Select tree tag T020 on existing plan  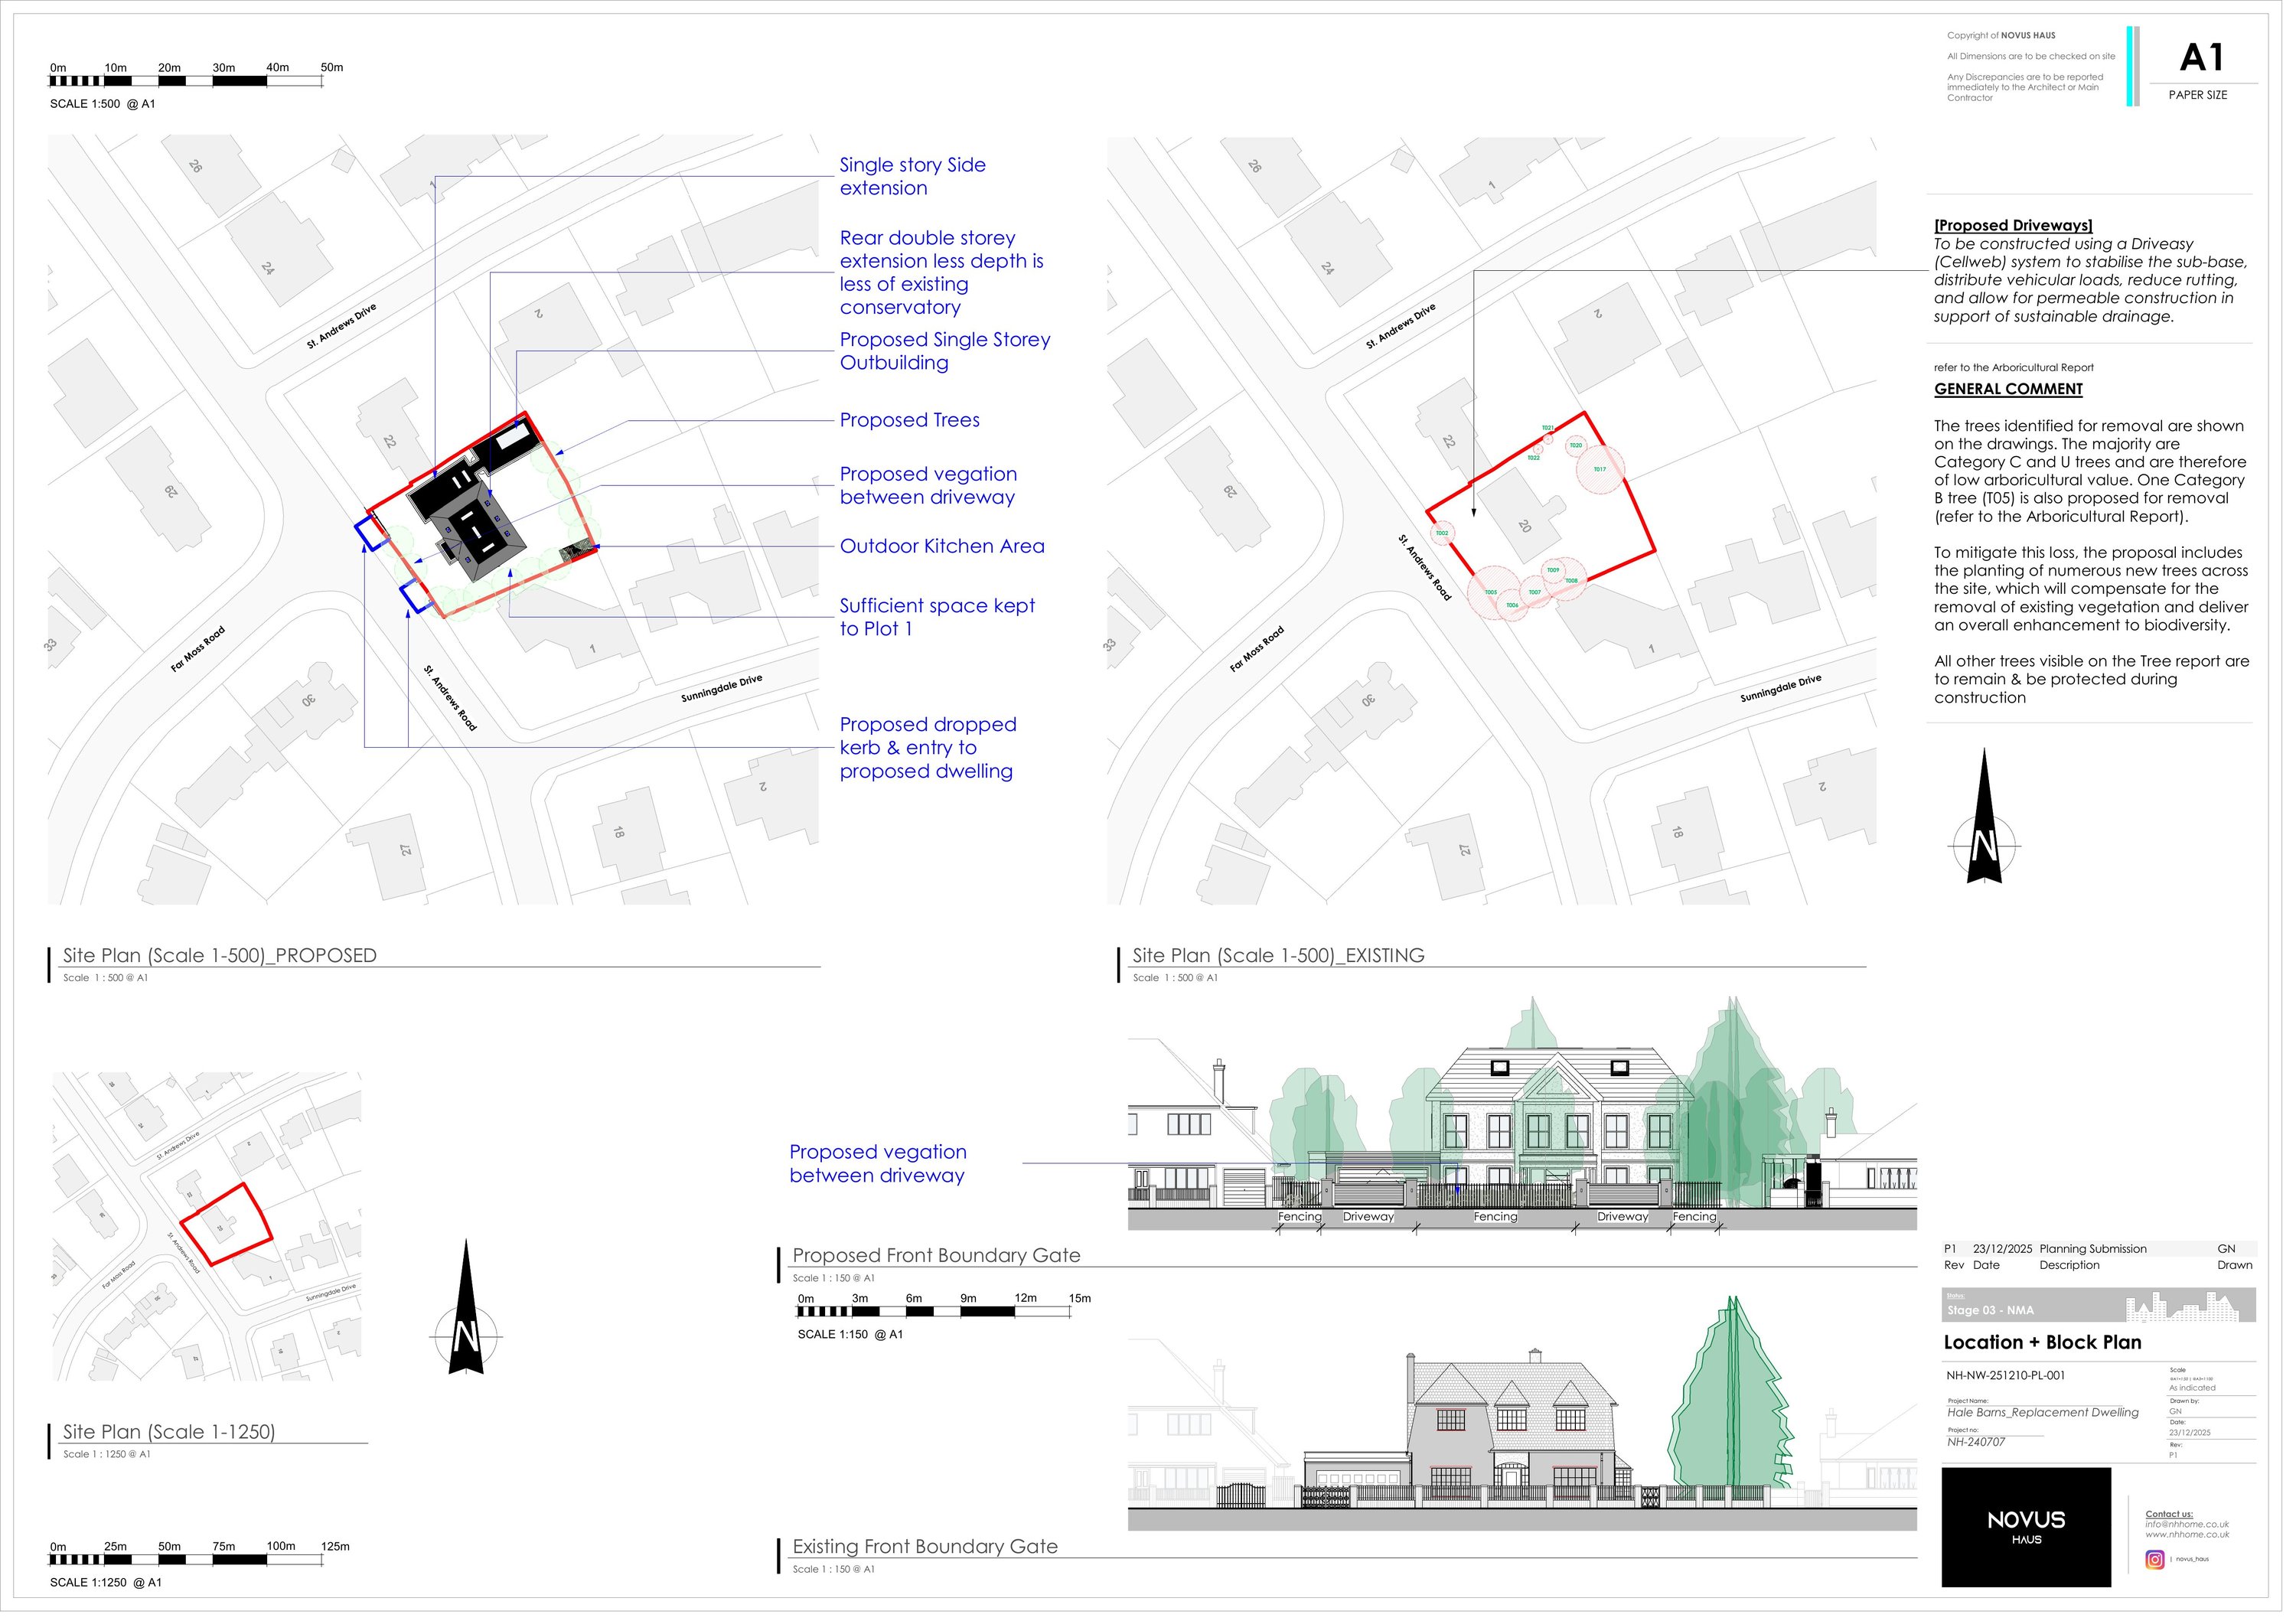[1576, 446]
